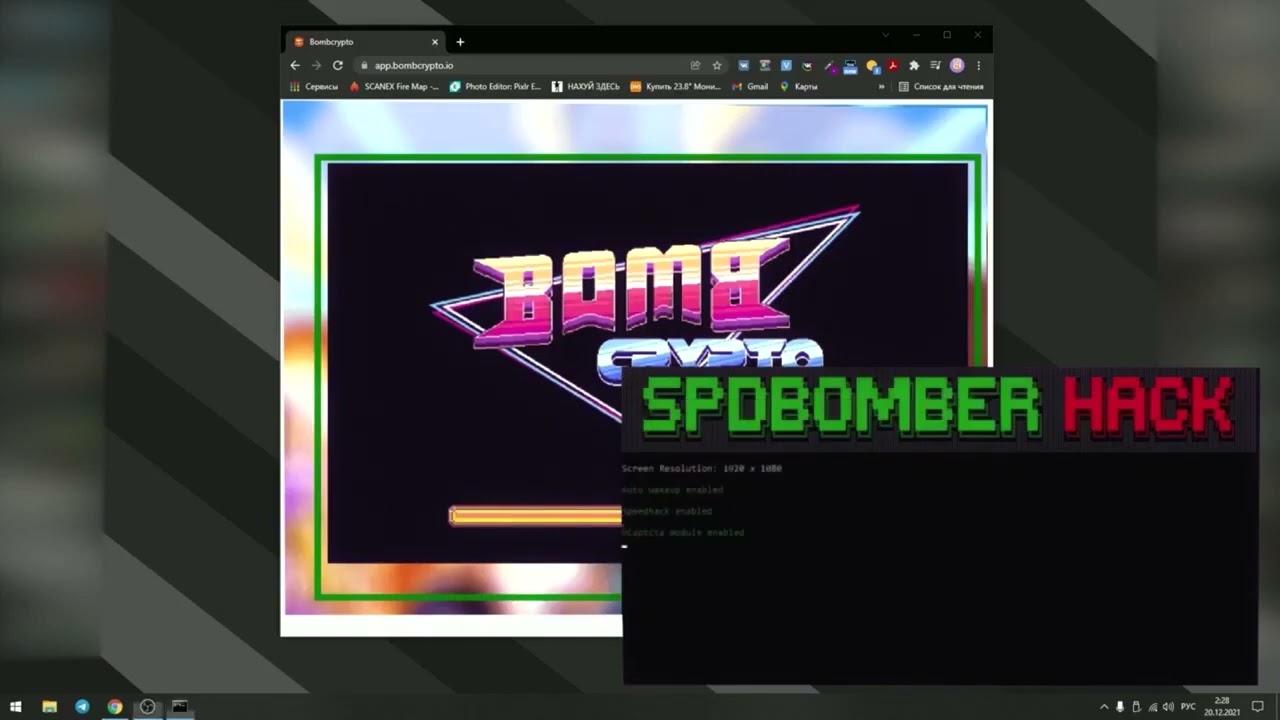Open Chrome profile avatar

pos(957,65)
